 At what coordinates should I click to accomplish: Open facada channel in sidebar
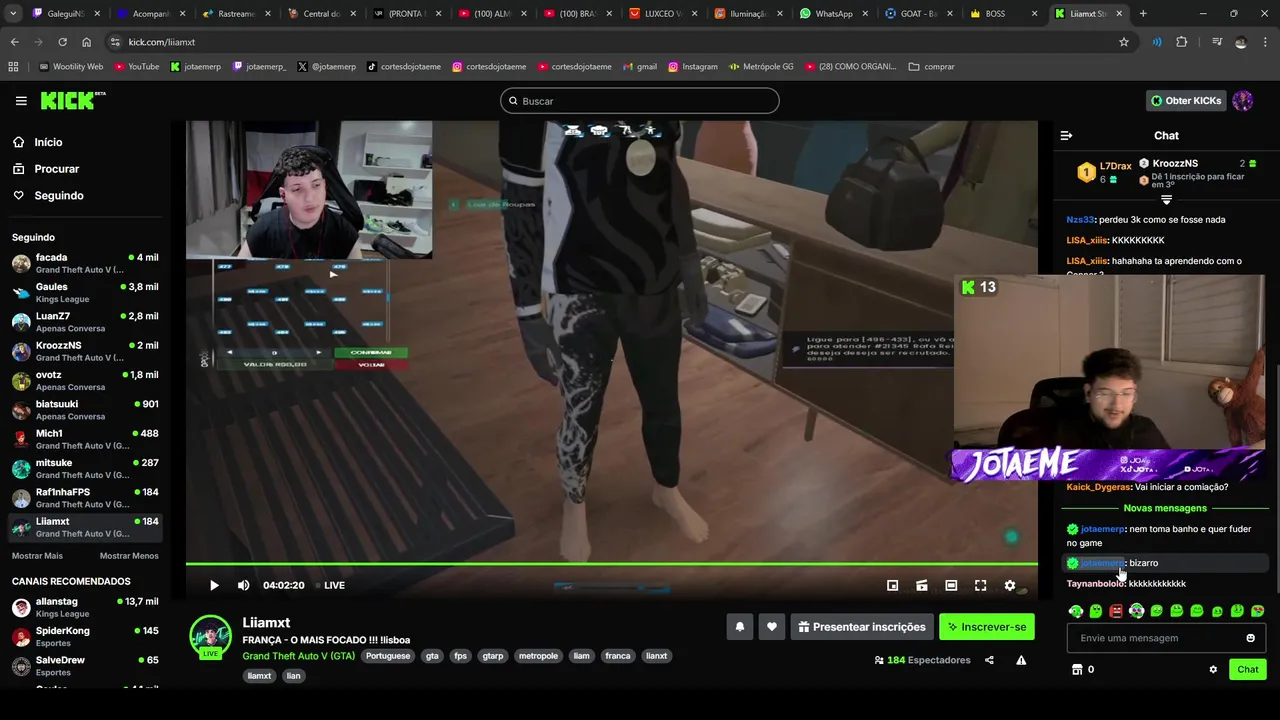(x=85, y=264)
